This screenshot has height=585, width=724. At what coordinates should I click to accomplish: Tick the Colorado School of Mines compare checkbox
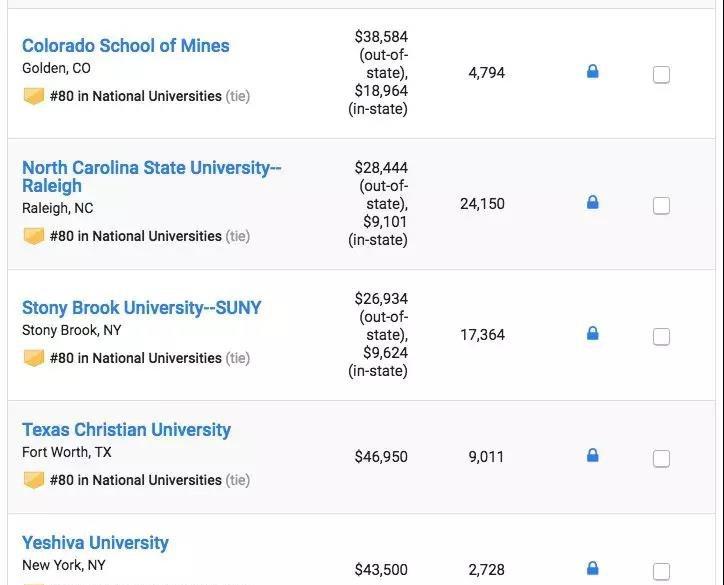661,74
